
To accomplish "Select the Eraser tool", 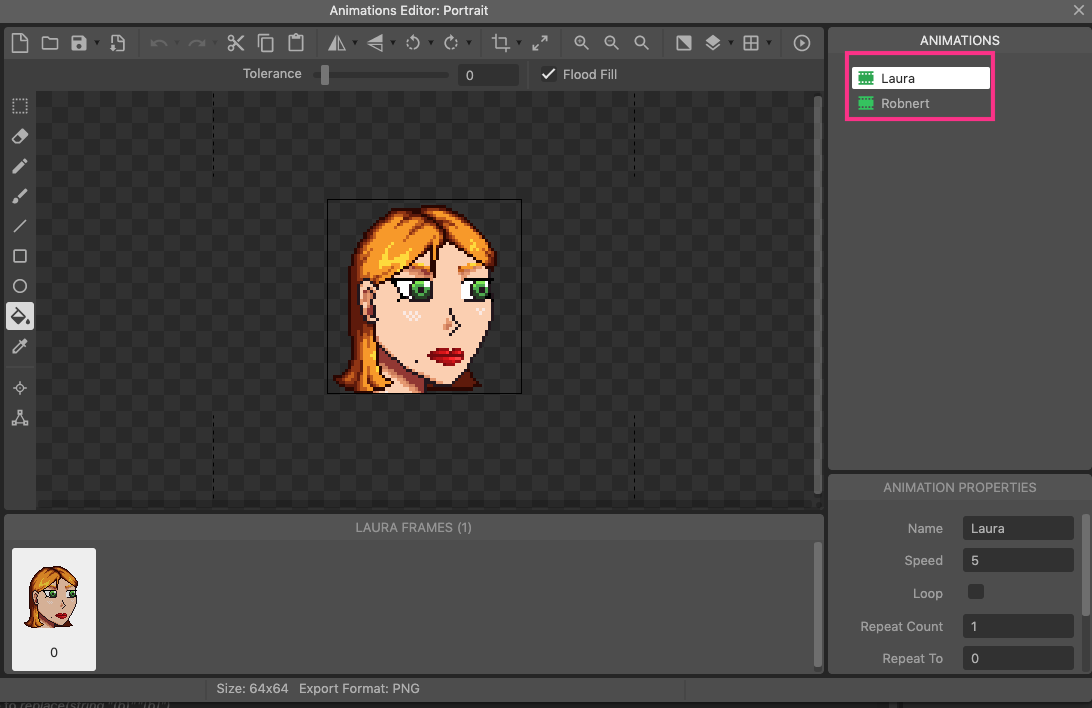I will pos(19,136).
